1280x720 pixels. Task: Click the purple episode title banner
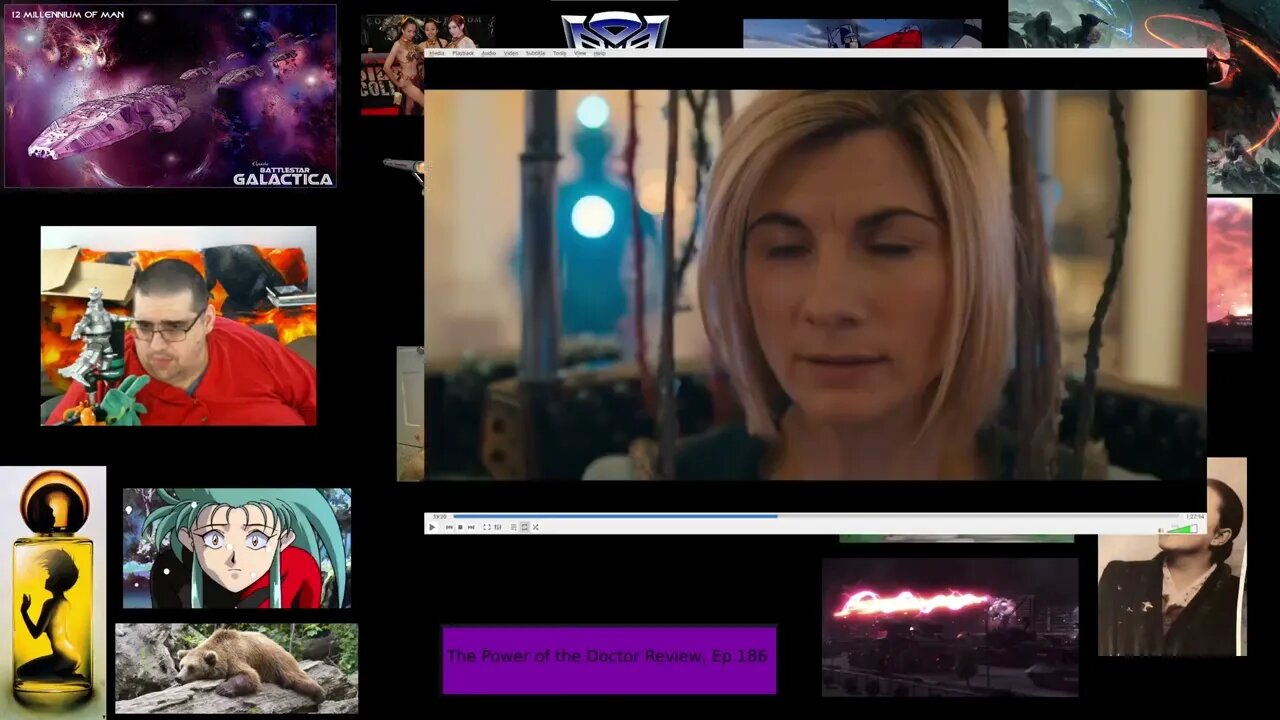pyautogui.click(x=609, y=660)
